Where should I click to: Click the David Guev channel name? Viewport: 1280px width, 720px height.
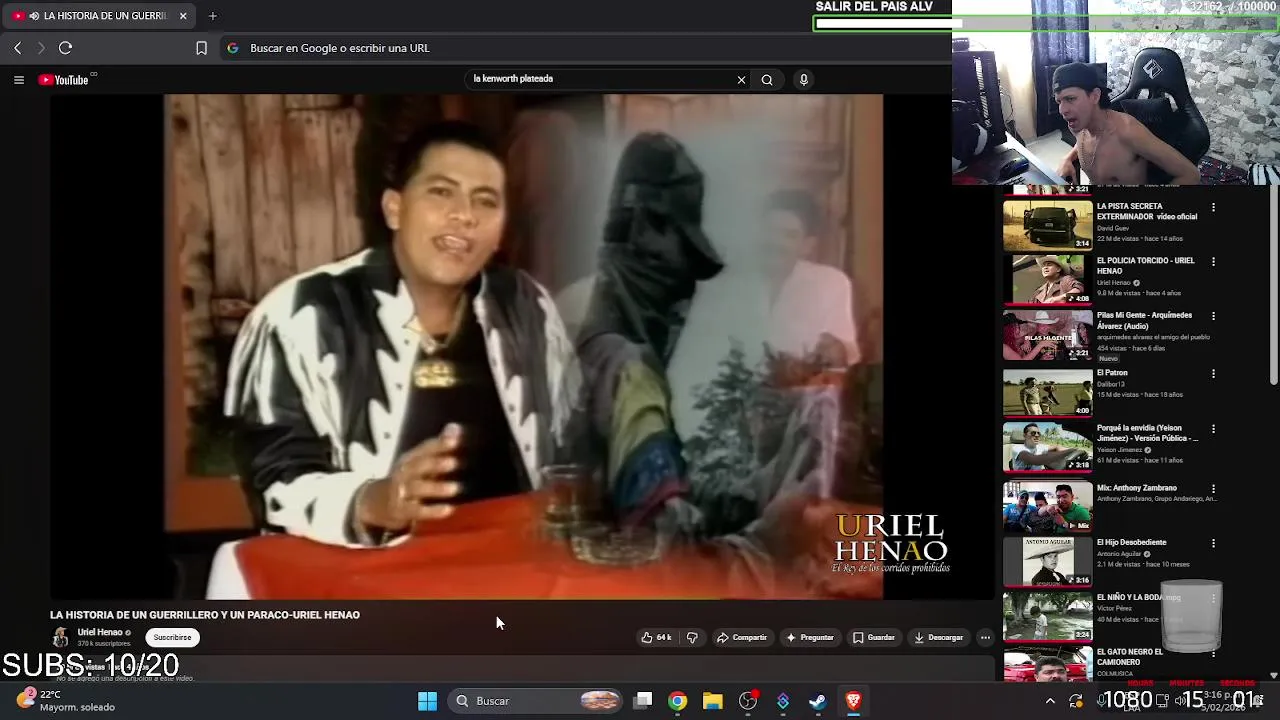point(1113,228)
